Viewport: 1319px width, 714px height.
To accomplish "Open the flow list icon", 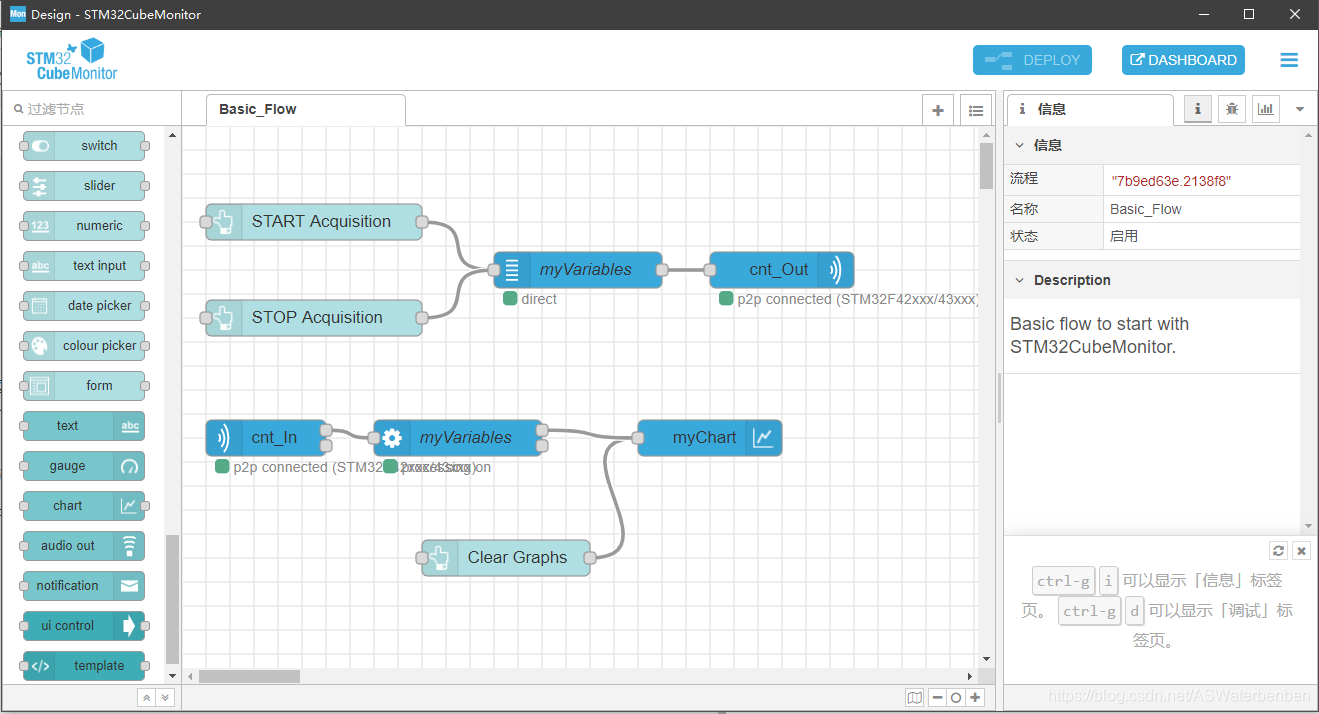I will tap(975, 111).
